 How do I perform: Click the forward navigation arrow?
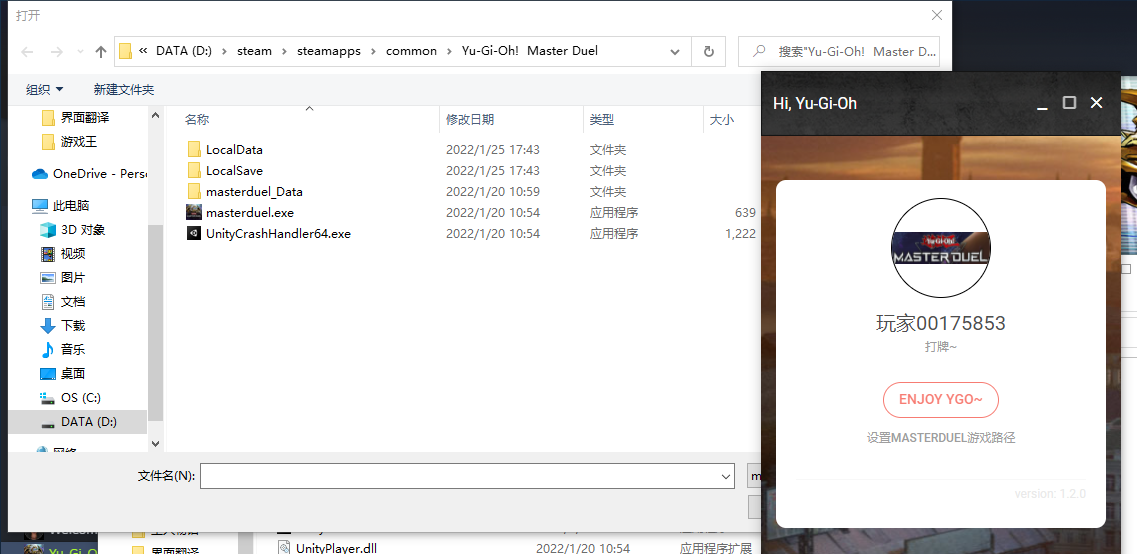click(x=57, y=51)
